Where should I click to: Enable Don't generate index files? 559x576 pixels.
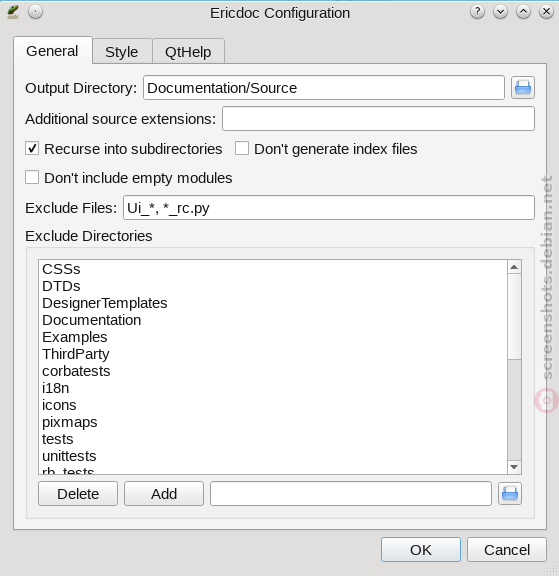(x=242, y=148)
